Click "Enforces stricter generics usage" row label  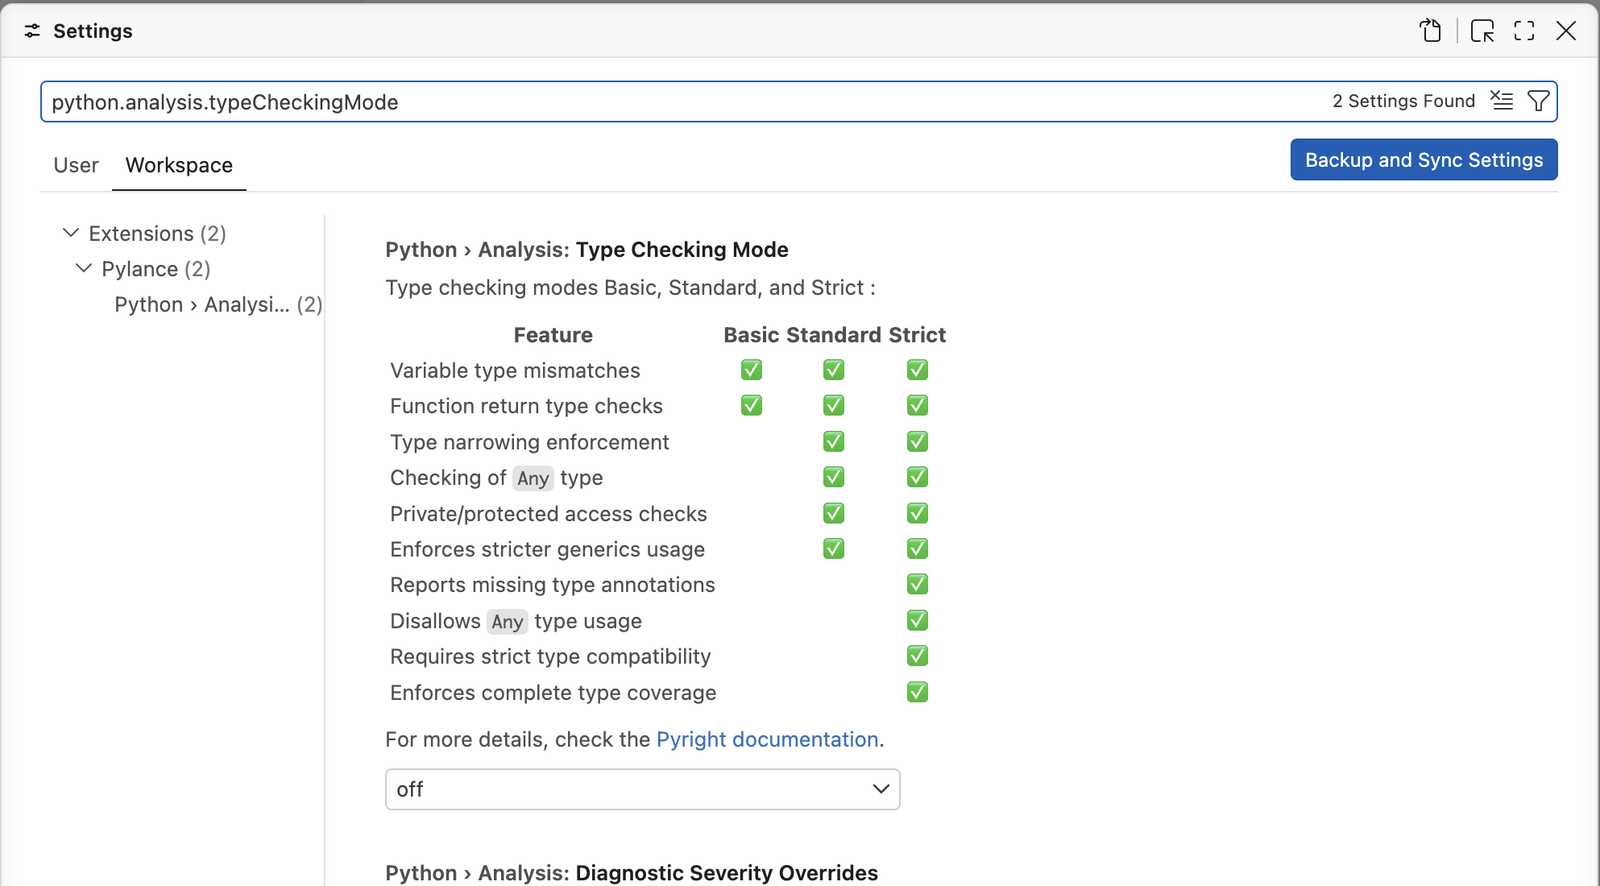(547, 549)
